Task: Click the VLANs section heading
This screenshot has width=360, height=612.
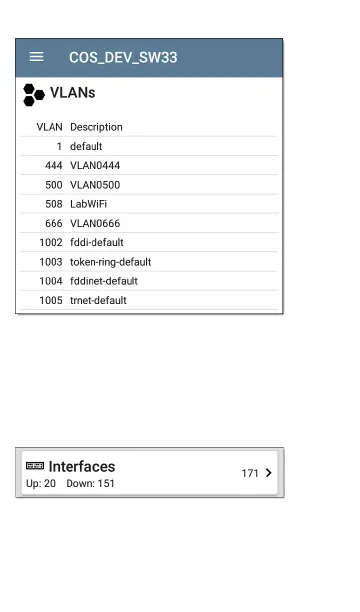Action: pos(73,93)
